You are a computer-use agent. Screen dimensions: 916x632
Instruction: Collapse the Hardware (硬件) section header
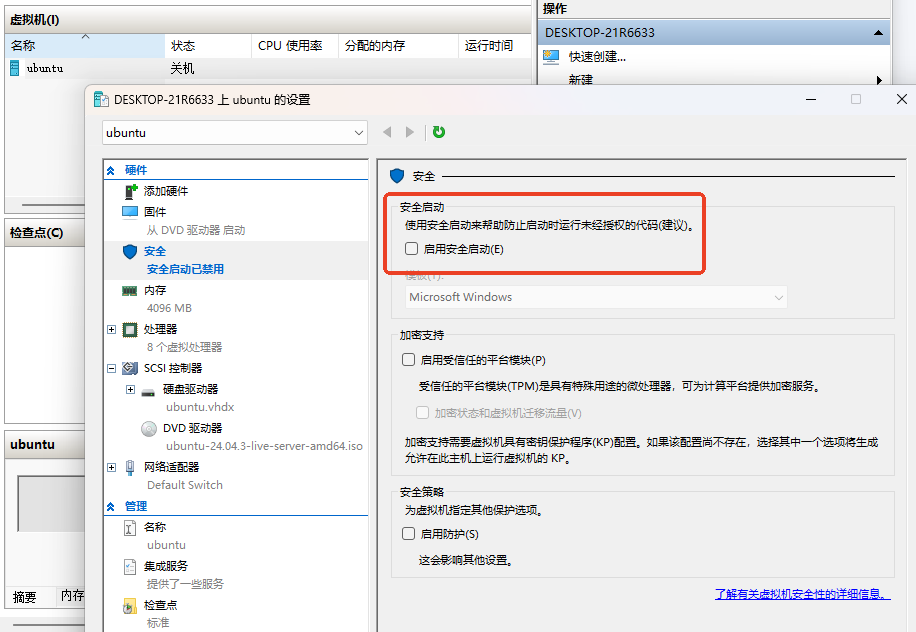(x=110, y=171)
